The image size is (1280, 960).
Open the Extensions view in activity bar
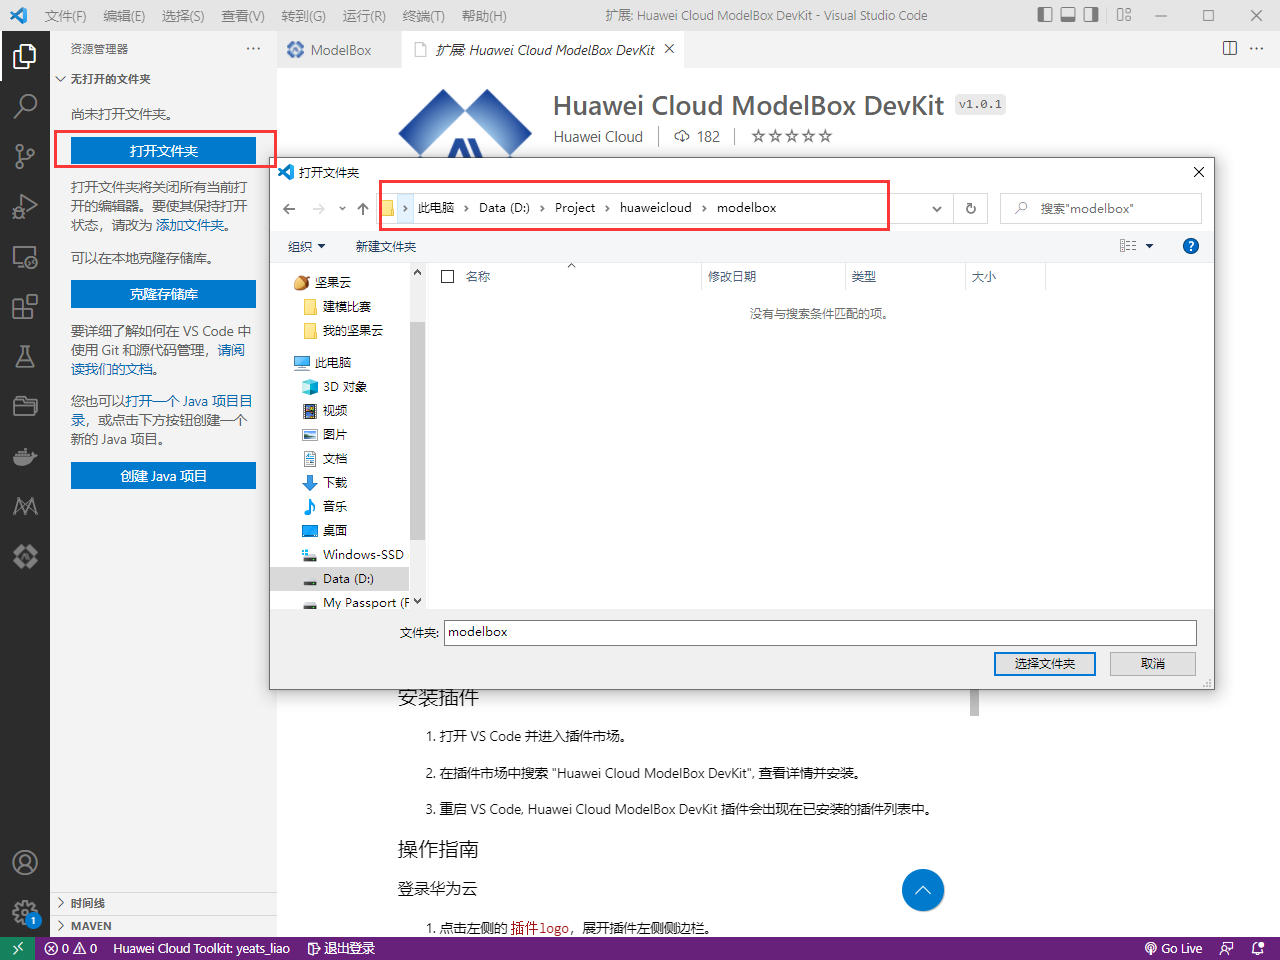click(x=25, y=306)
